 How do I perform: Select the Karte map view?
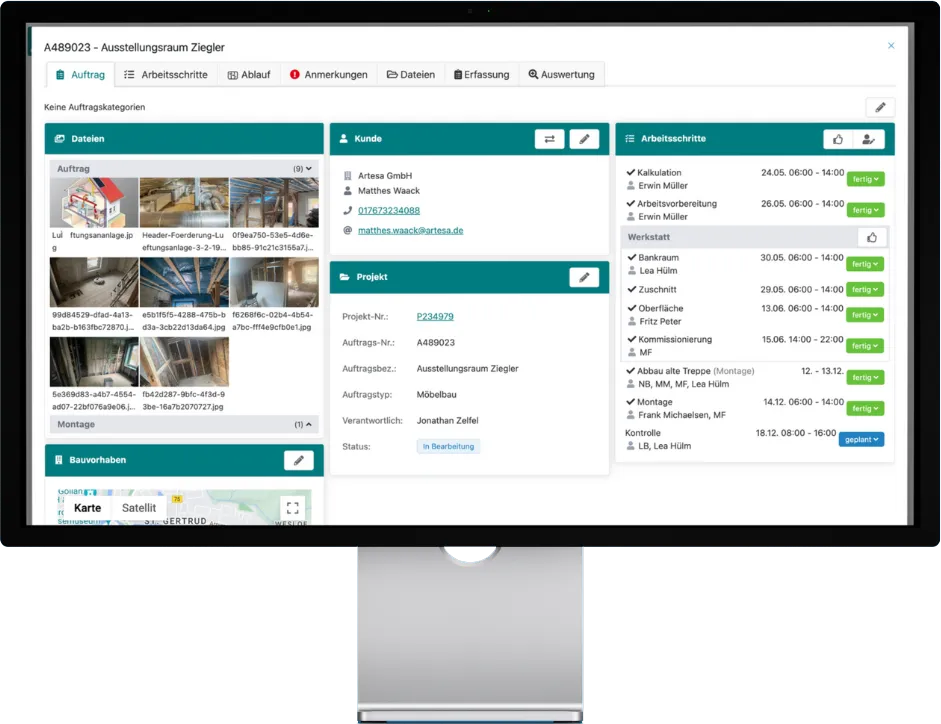(x=88, y=508)
